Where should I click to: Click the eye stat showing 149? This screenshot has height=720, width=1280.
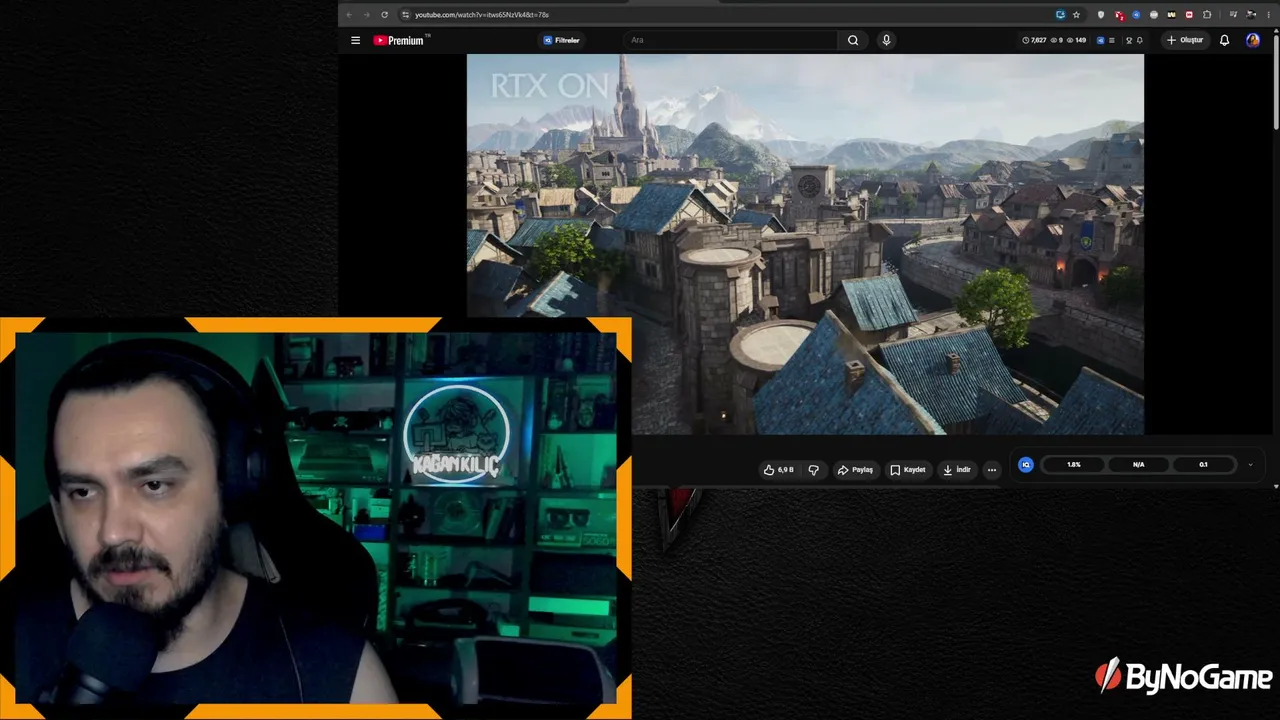tap(1076, 40)
